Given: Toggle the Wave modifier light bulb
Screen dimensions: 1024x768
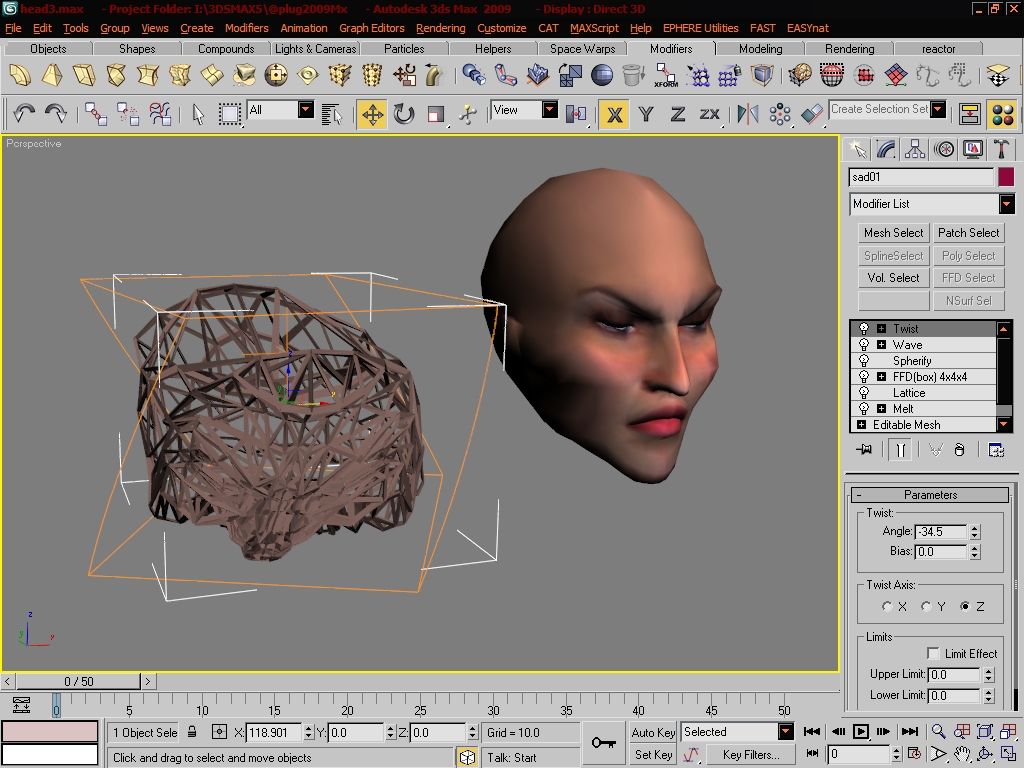Looking at the screenshot, I should pyautogui.click(x=864, y=344).
